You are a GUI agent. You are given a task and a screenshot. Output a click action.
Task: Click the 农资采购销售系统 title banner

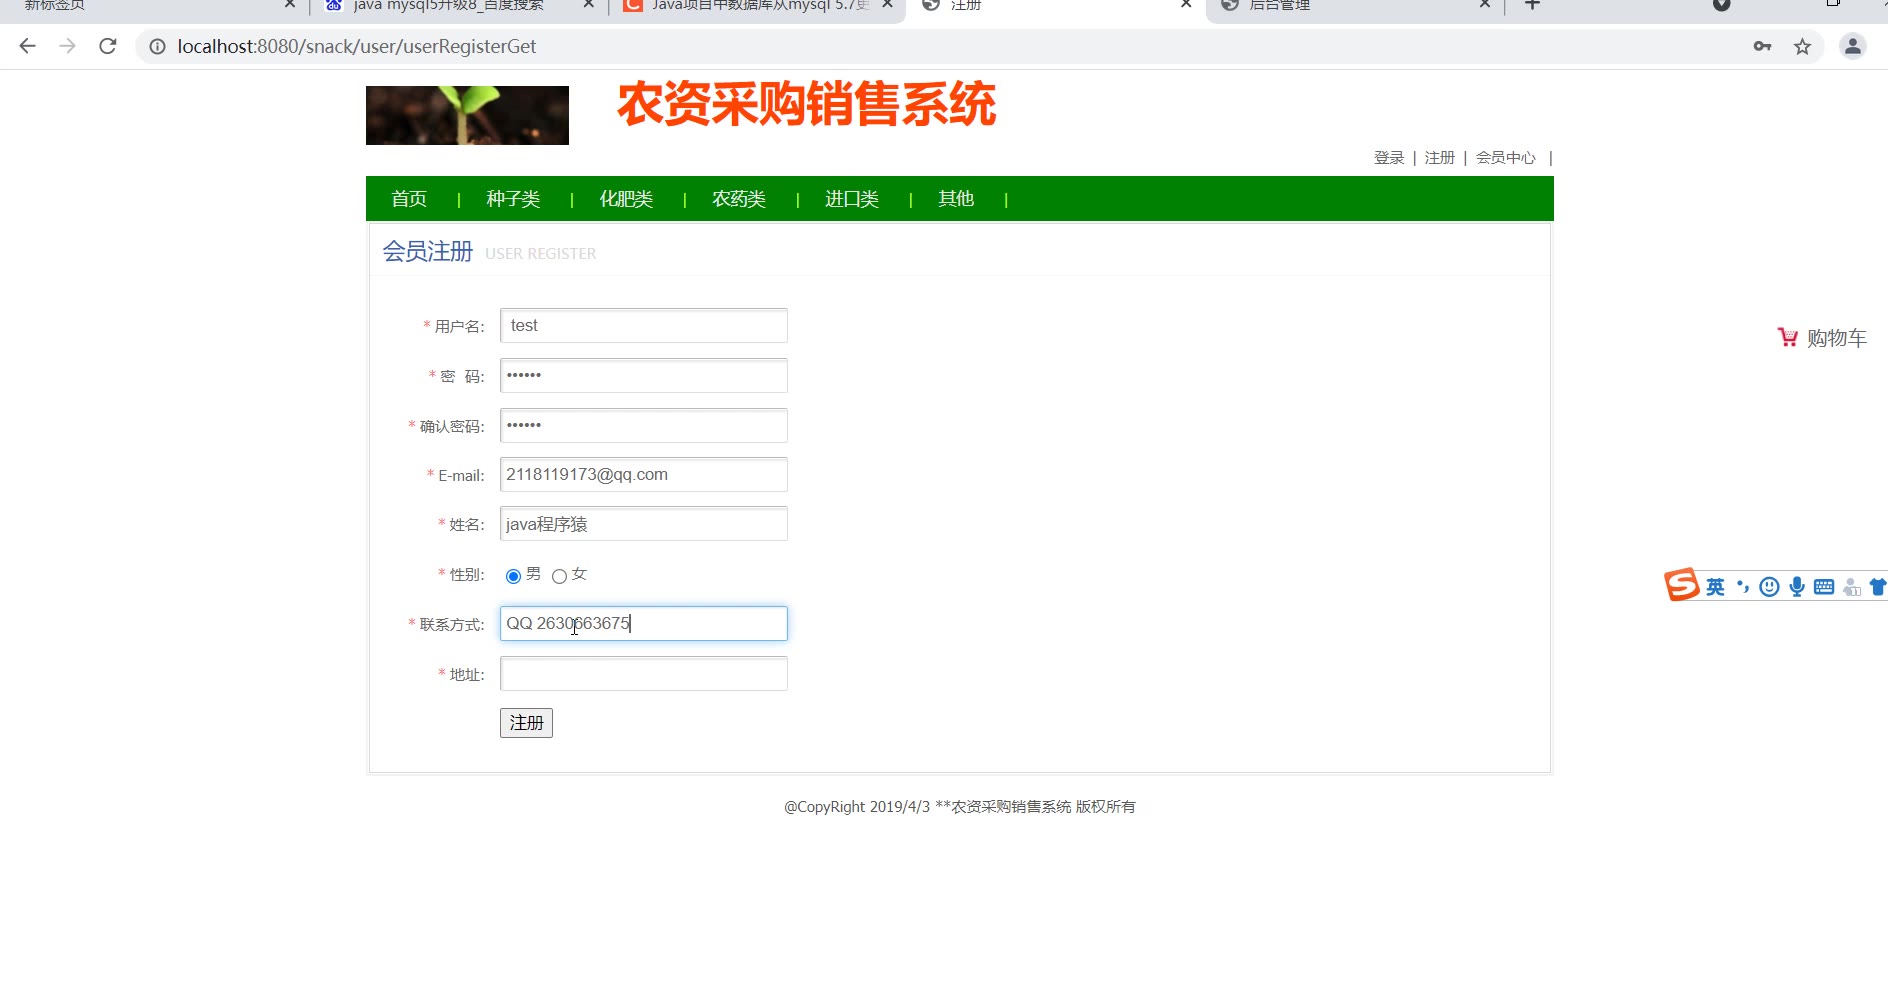point(806,105)
